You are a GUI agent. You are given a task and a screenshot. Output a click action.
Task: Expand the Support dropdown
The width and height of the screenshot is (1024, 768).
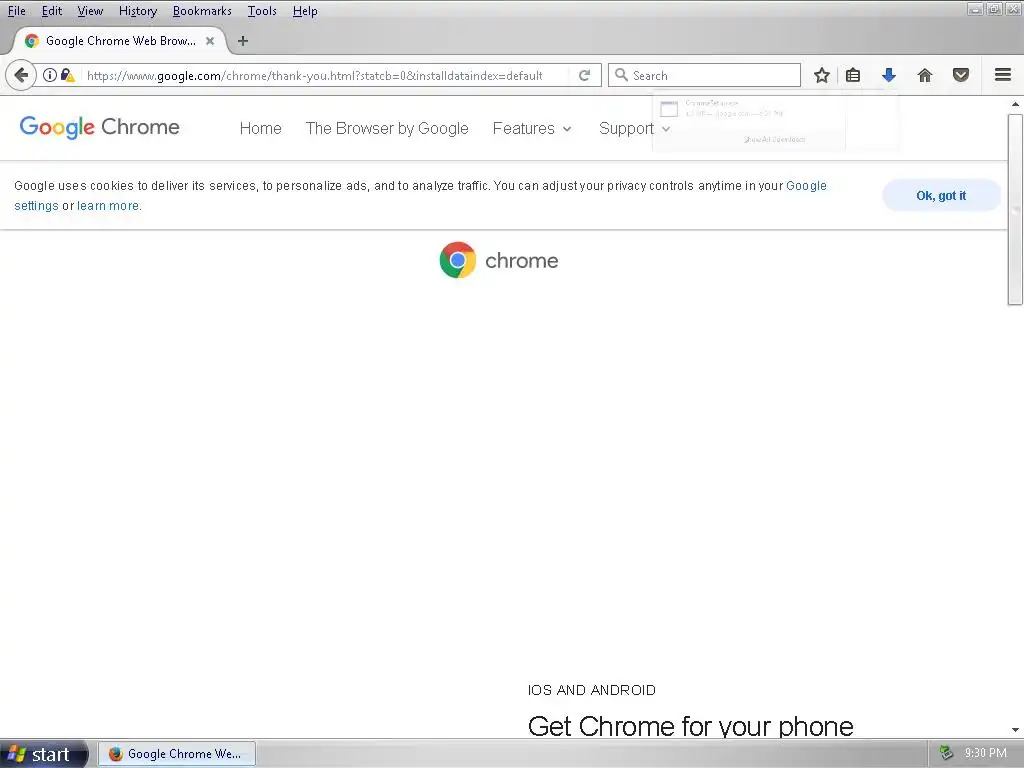coord(634,128)
